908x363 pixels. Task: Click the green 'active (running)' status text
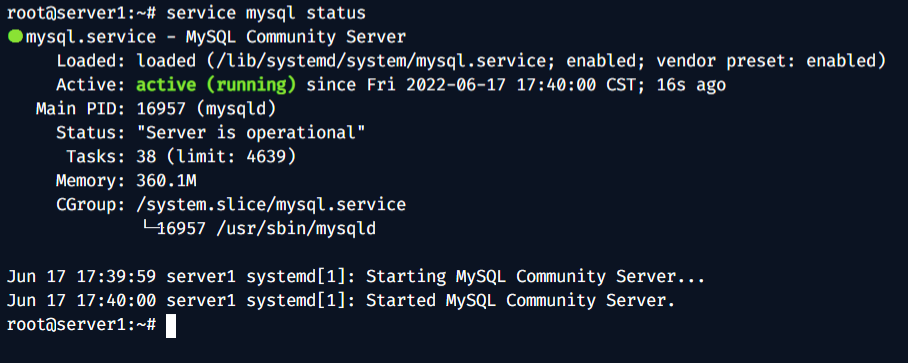point(216,86)
